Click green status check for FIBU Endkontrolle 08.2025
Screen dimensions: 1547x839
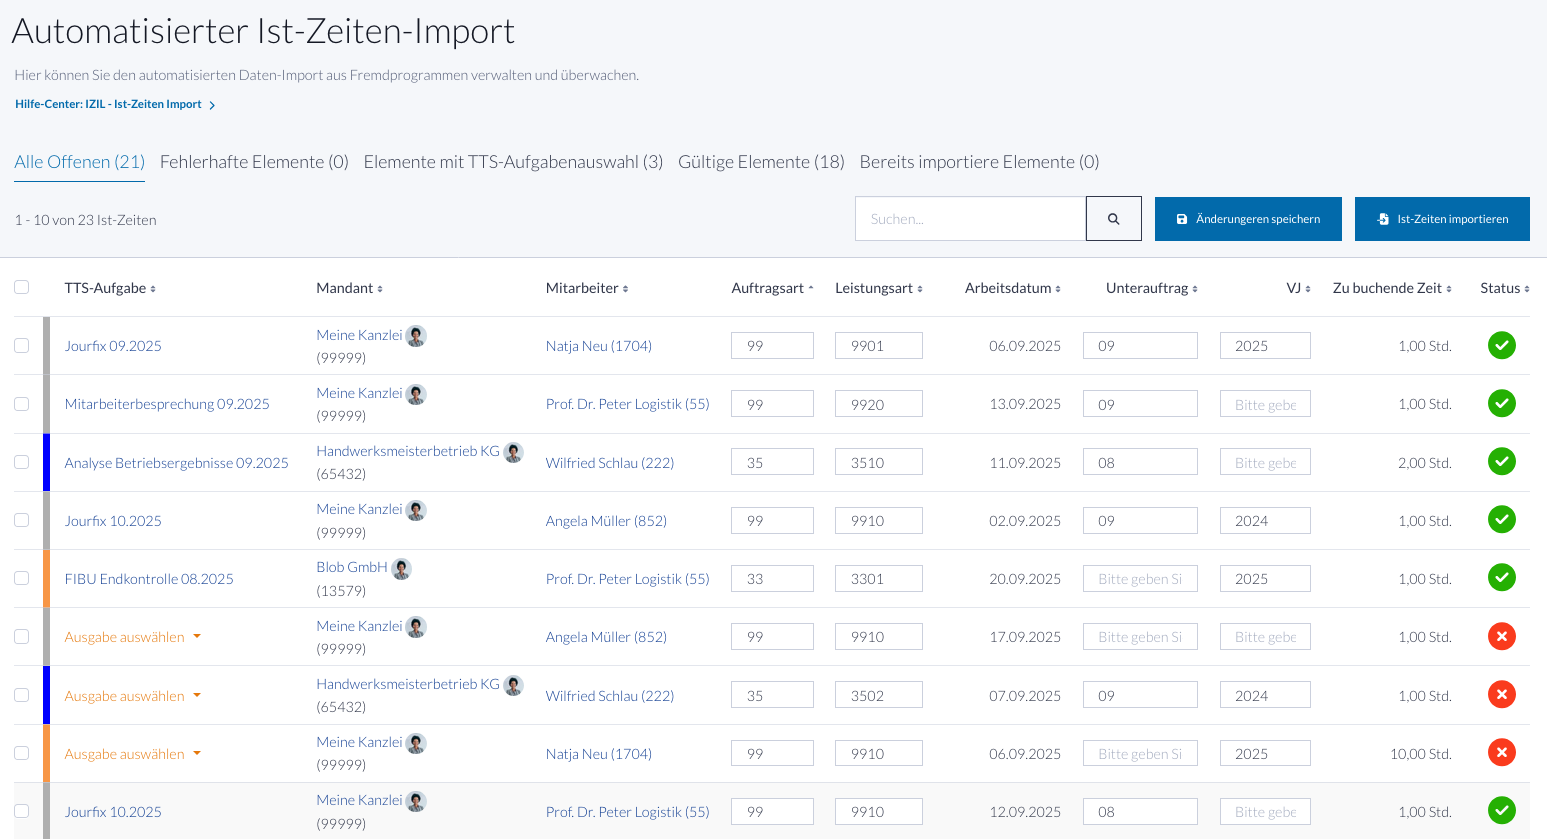(x=1501, y=578)
